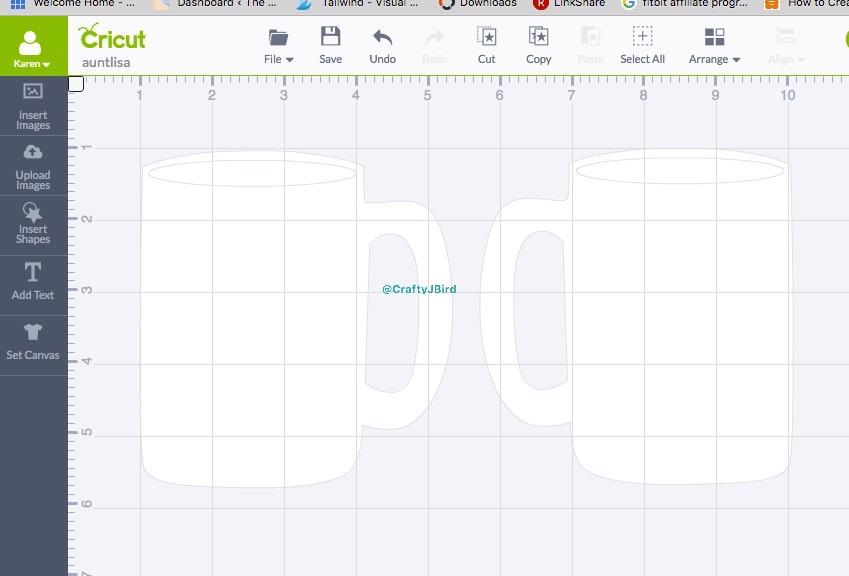The image size is (849, 576).
Task: Open the Insert Images panel
Action: [33, 106]
